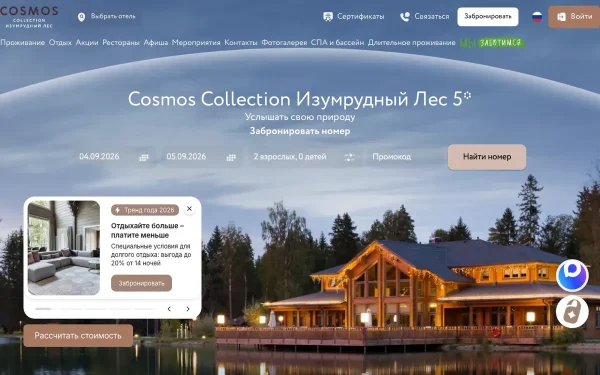Image resolution: width=600 pixels, height=375 pixels.
Task: Click the Отдыхайте больше – платите меньше headline
Action: [148, 230]
